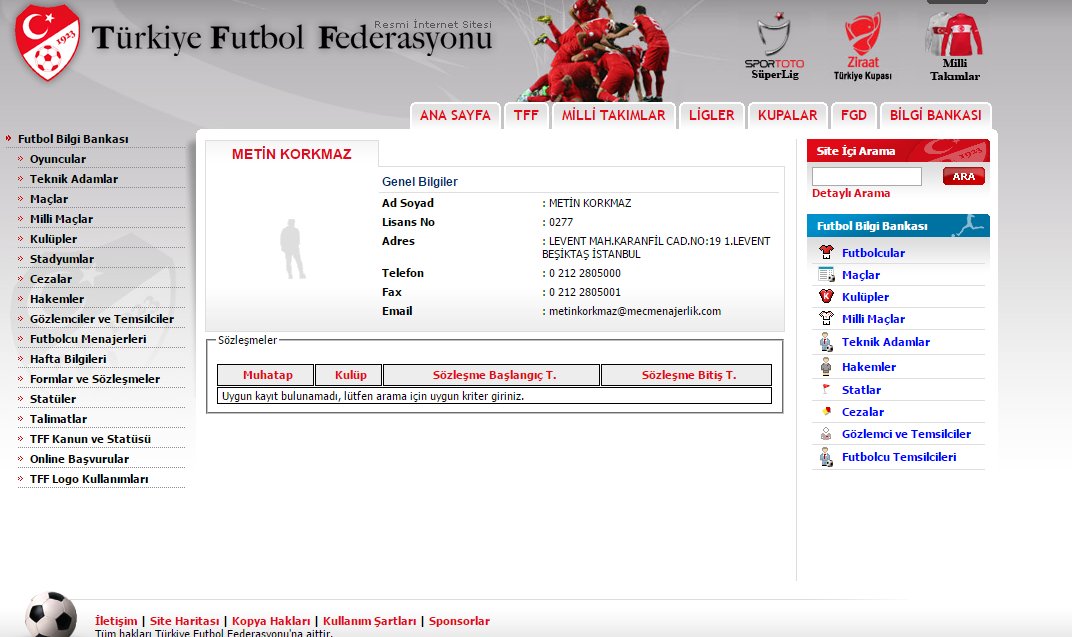This screenshot has height=637, width=1072.
Task: Open the TFF navigation tab
Action: [x=526, y=116]
